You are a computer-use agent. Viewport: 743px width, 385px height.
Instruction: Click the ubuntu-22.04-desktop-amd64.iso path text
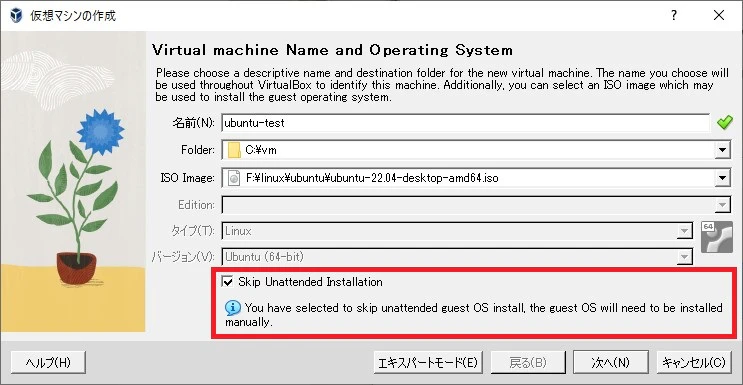[372, 179]
